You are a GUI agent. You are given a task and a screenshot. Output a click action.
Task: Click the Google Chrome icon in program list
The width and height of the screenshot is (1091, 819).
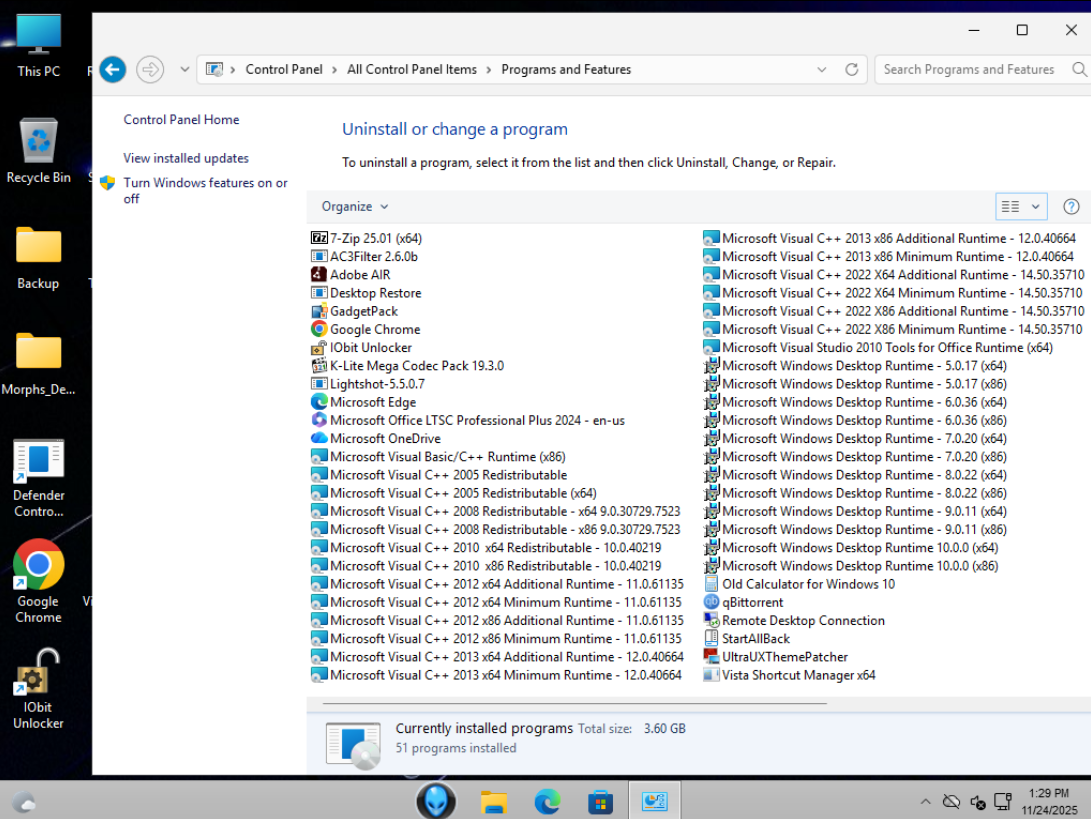pos(319,329)
